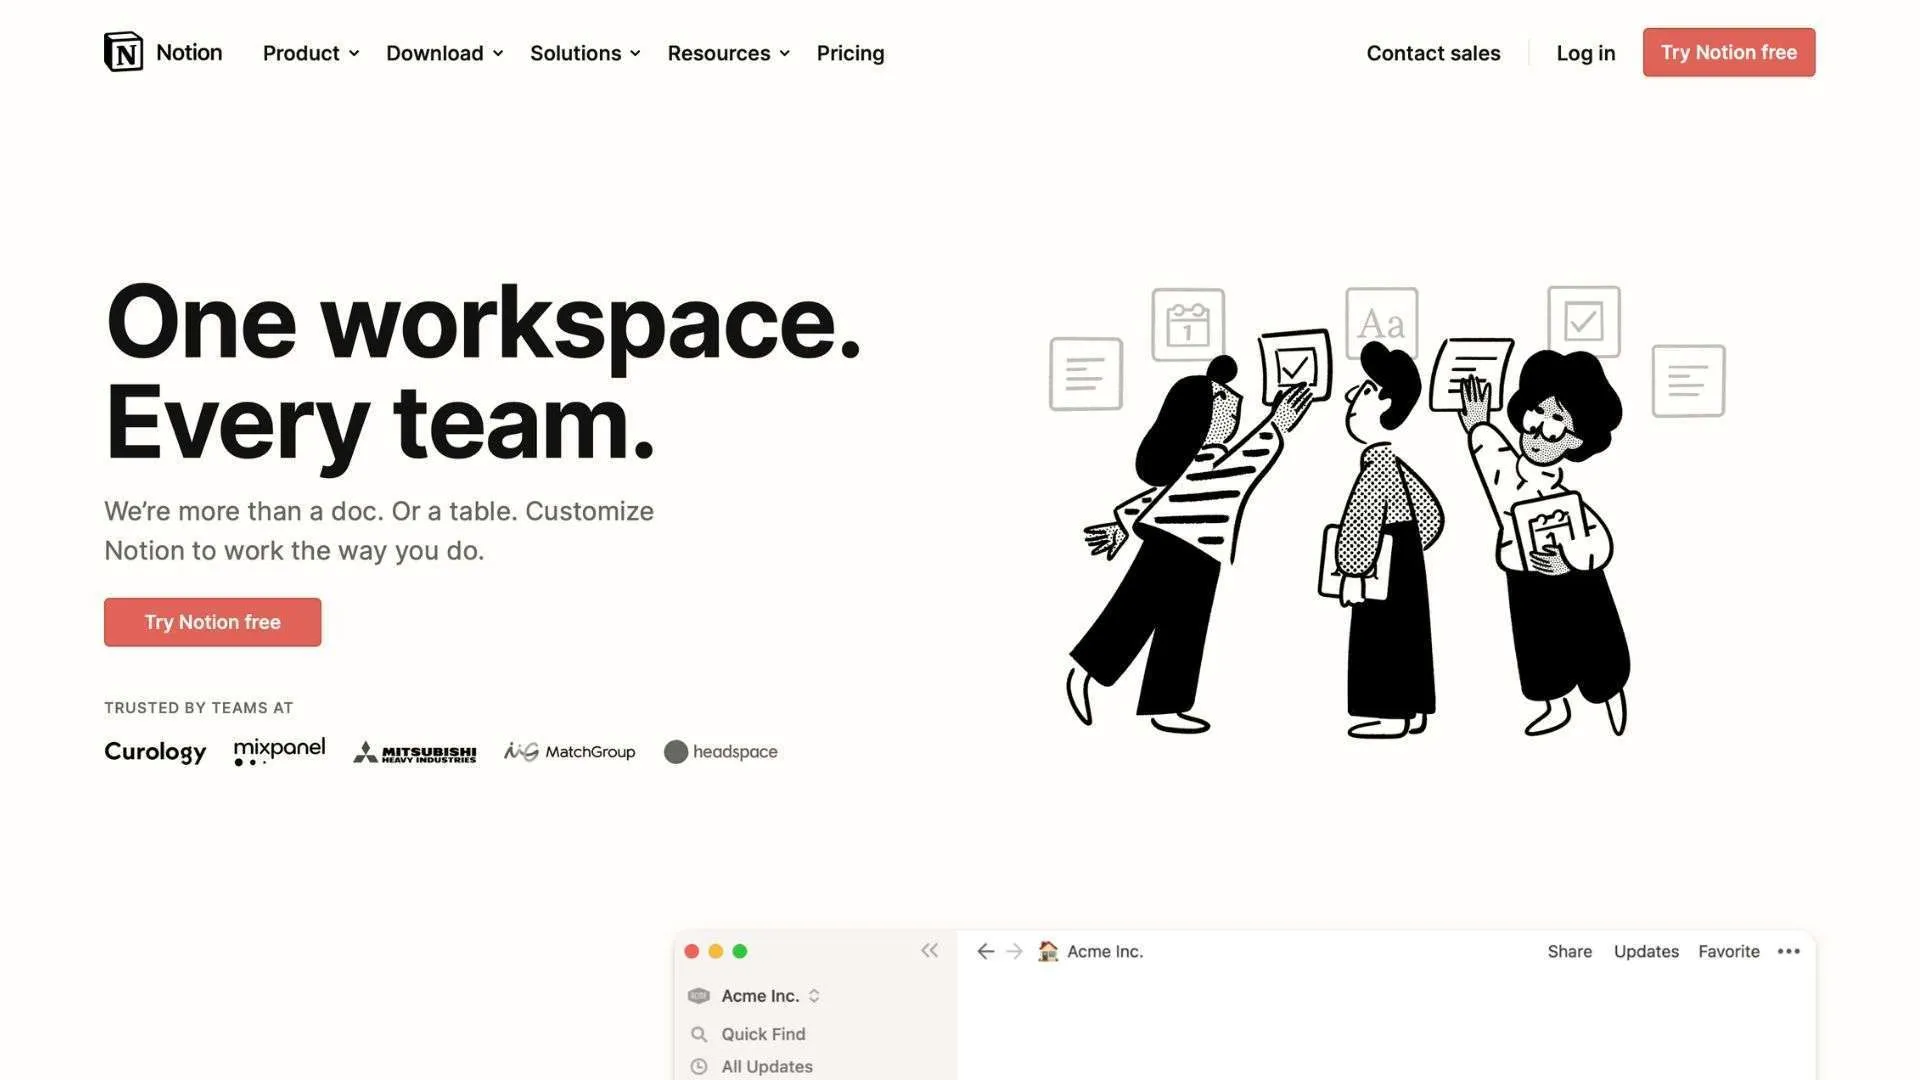This screenshot has width=1920, height=1080.
Task: Click the Curology logo
Action: tap(155, 752)
